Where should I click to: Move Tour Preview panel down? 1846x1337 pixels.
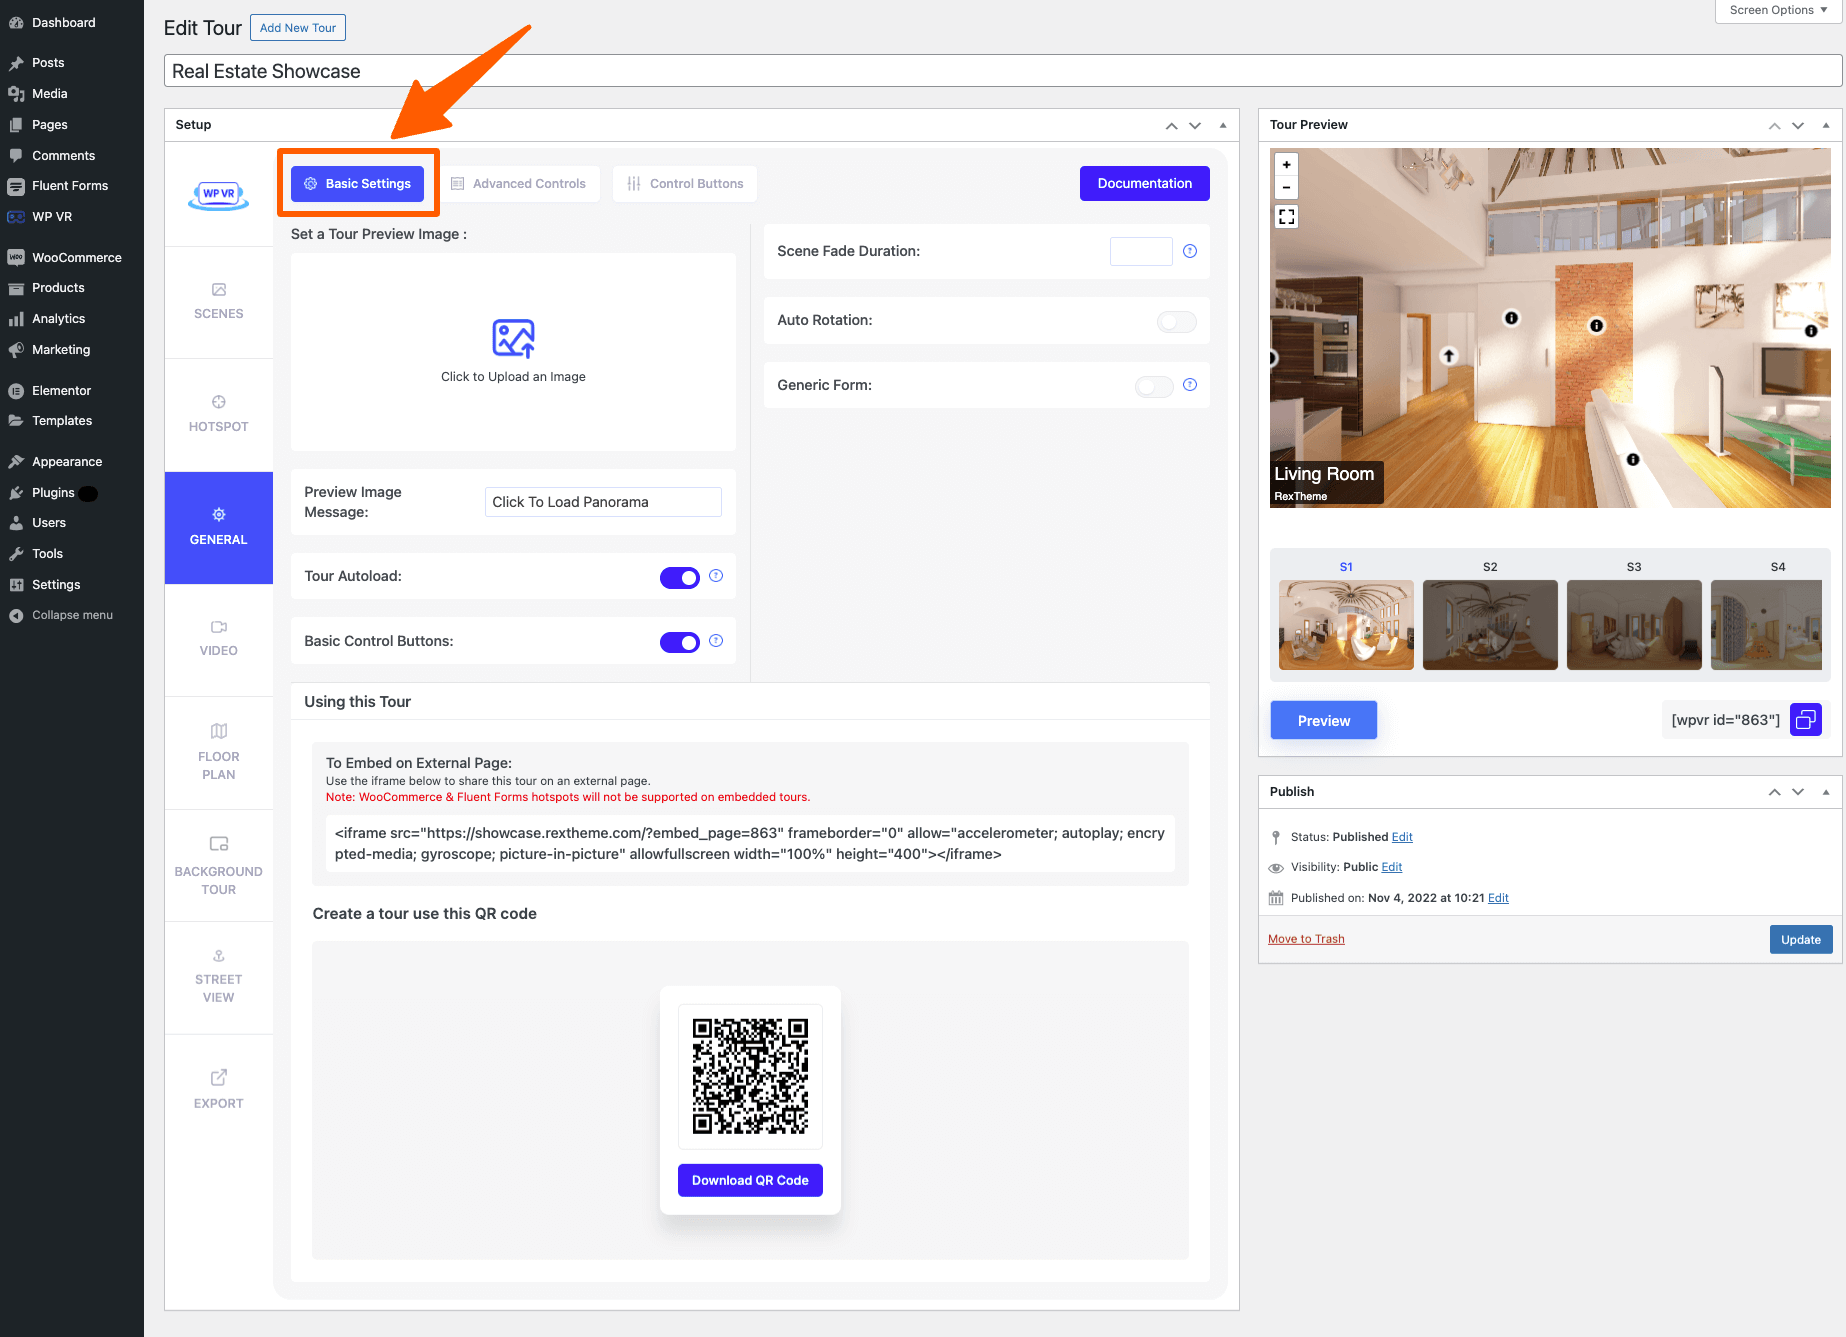click(1798, 126)
